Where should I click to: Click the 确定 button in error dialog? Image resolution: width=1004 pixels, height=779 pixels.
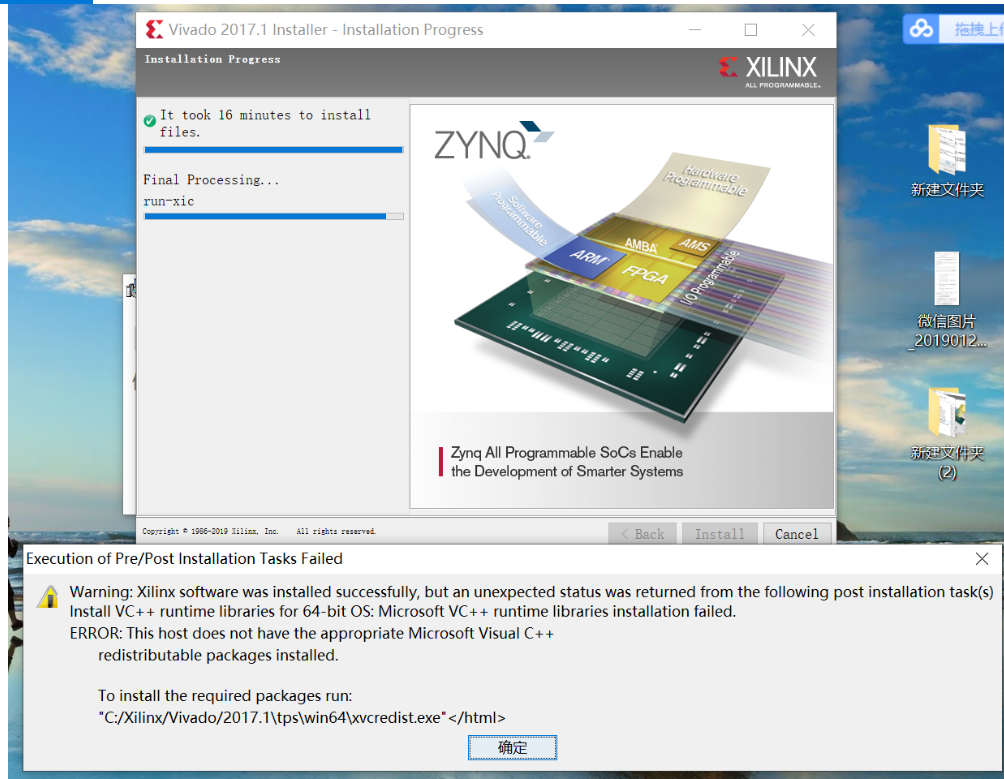click(512, 747)
